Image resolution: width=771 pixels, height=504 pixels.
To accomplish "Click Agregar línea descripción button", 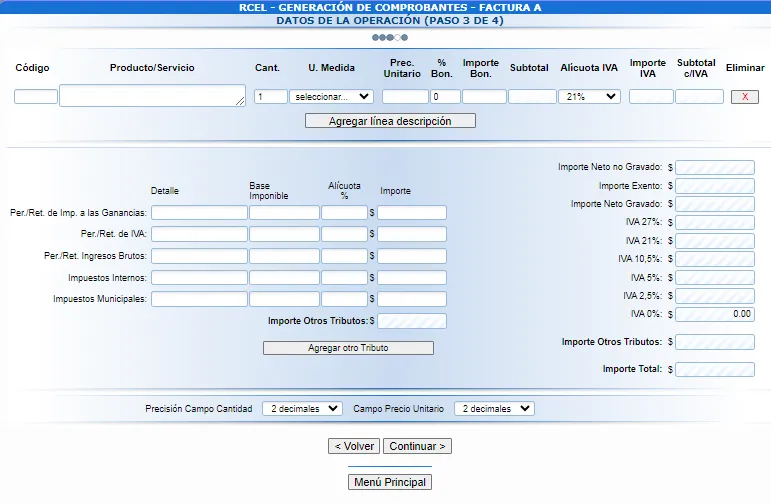I will 390,121.
